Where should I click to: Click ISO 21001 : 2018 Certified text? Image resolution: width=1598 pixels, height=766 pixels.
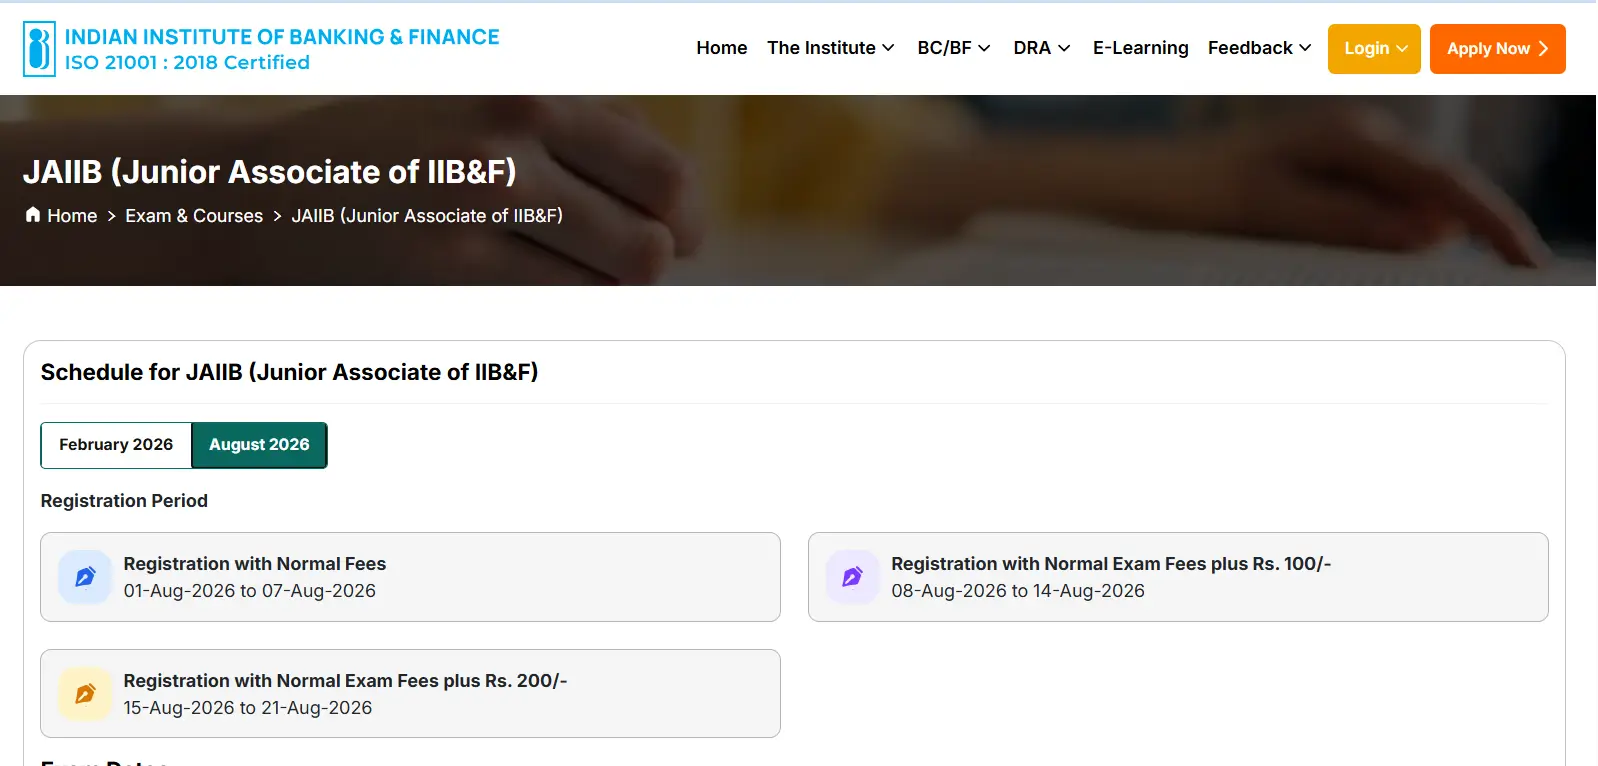tap(187, 63)
